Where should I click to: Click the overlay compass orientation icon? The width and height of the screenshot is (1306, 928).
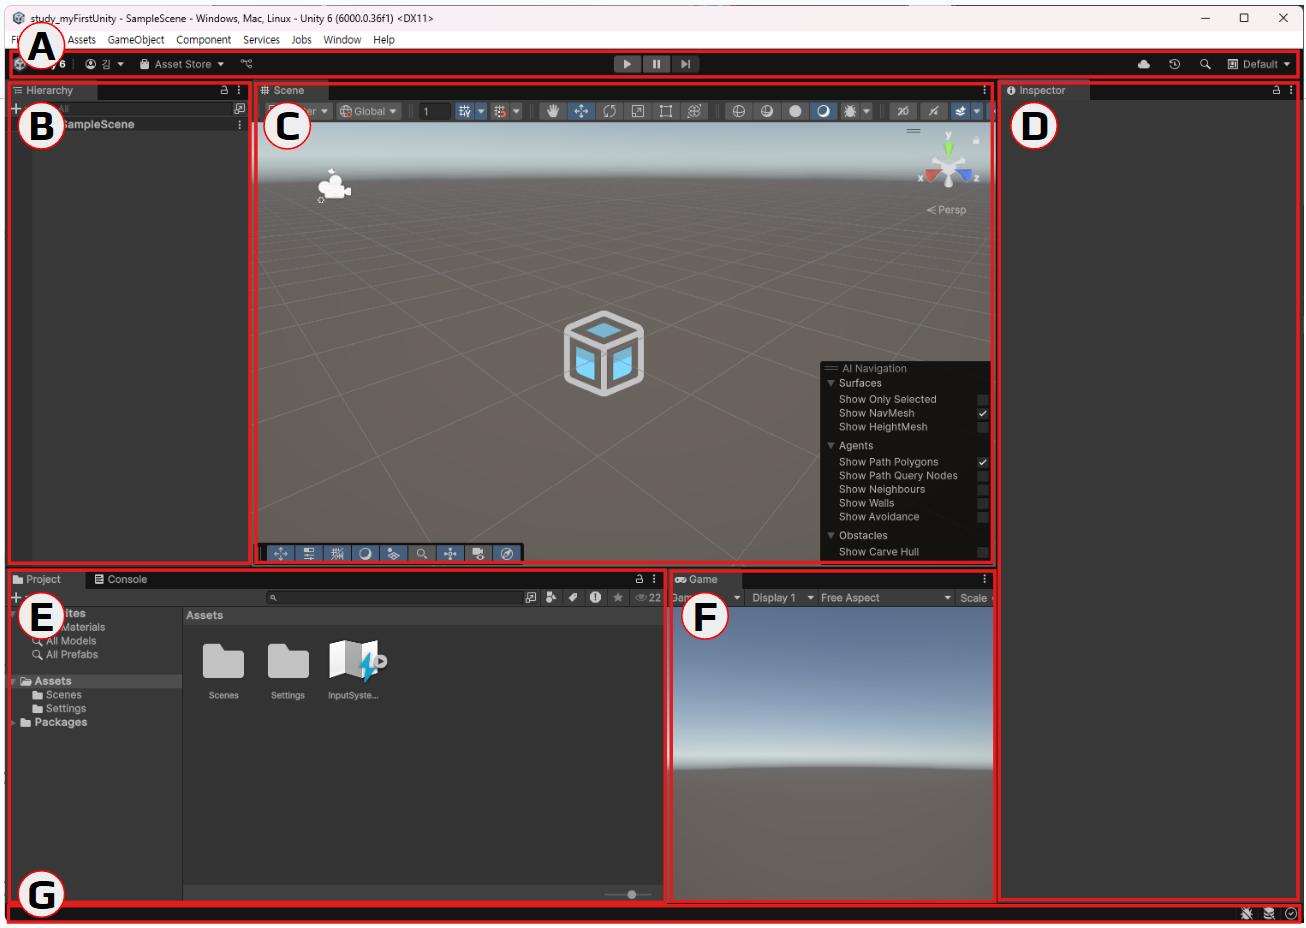point(507,553)
